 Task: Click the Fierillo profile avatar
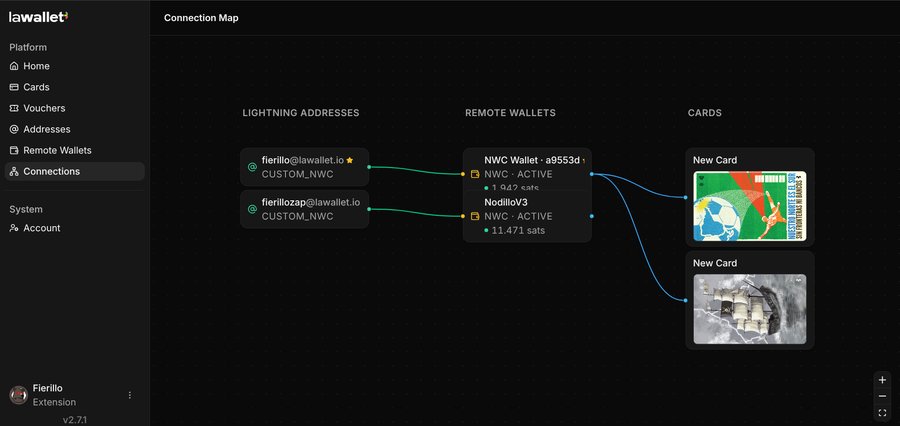pos(18,395)
